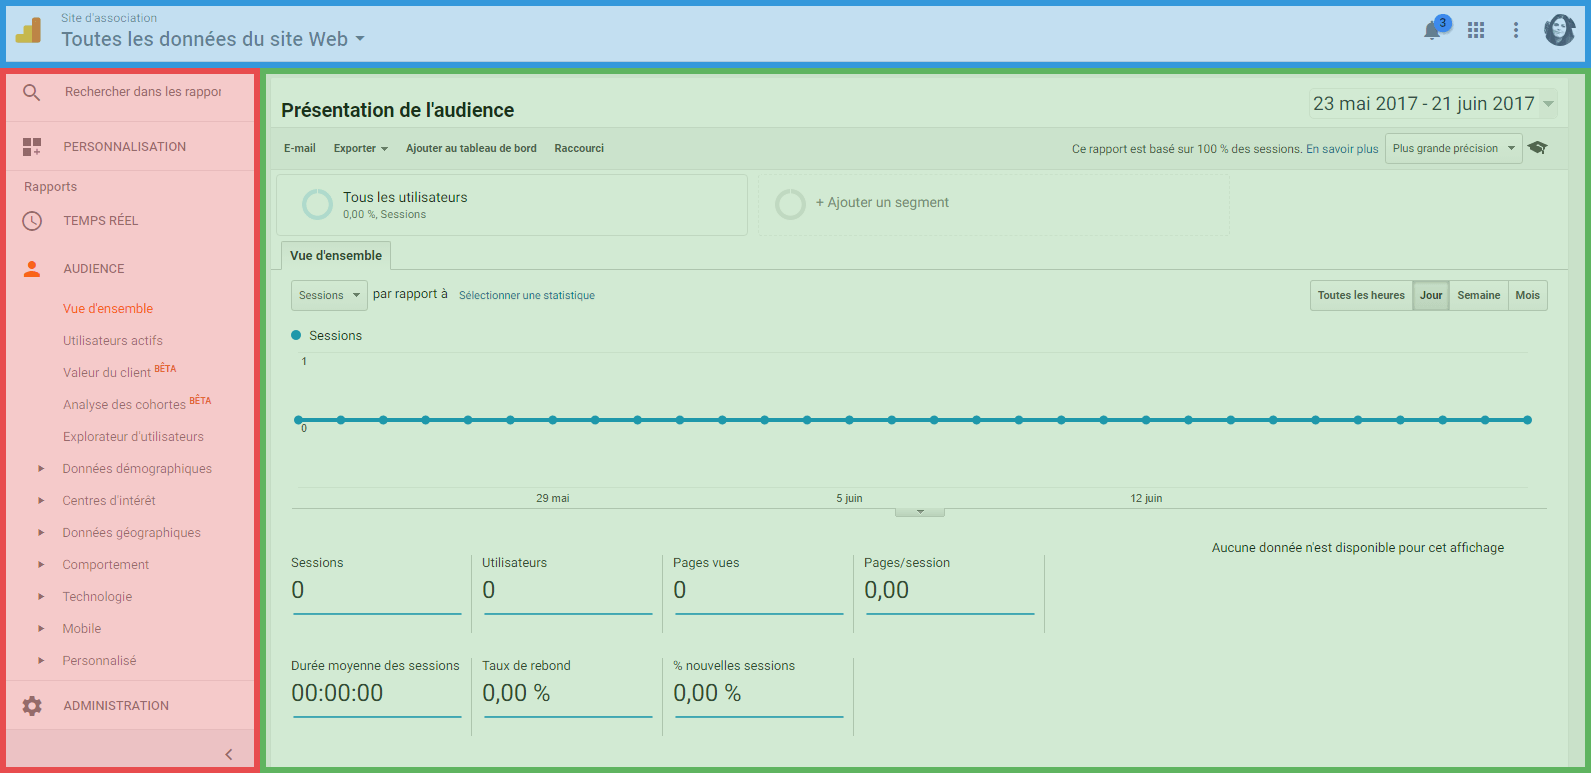Click the graduation cap education icon
The height and width of the screenshot is (773, 1591).
tap(1538, 148)
